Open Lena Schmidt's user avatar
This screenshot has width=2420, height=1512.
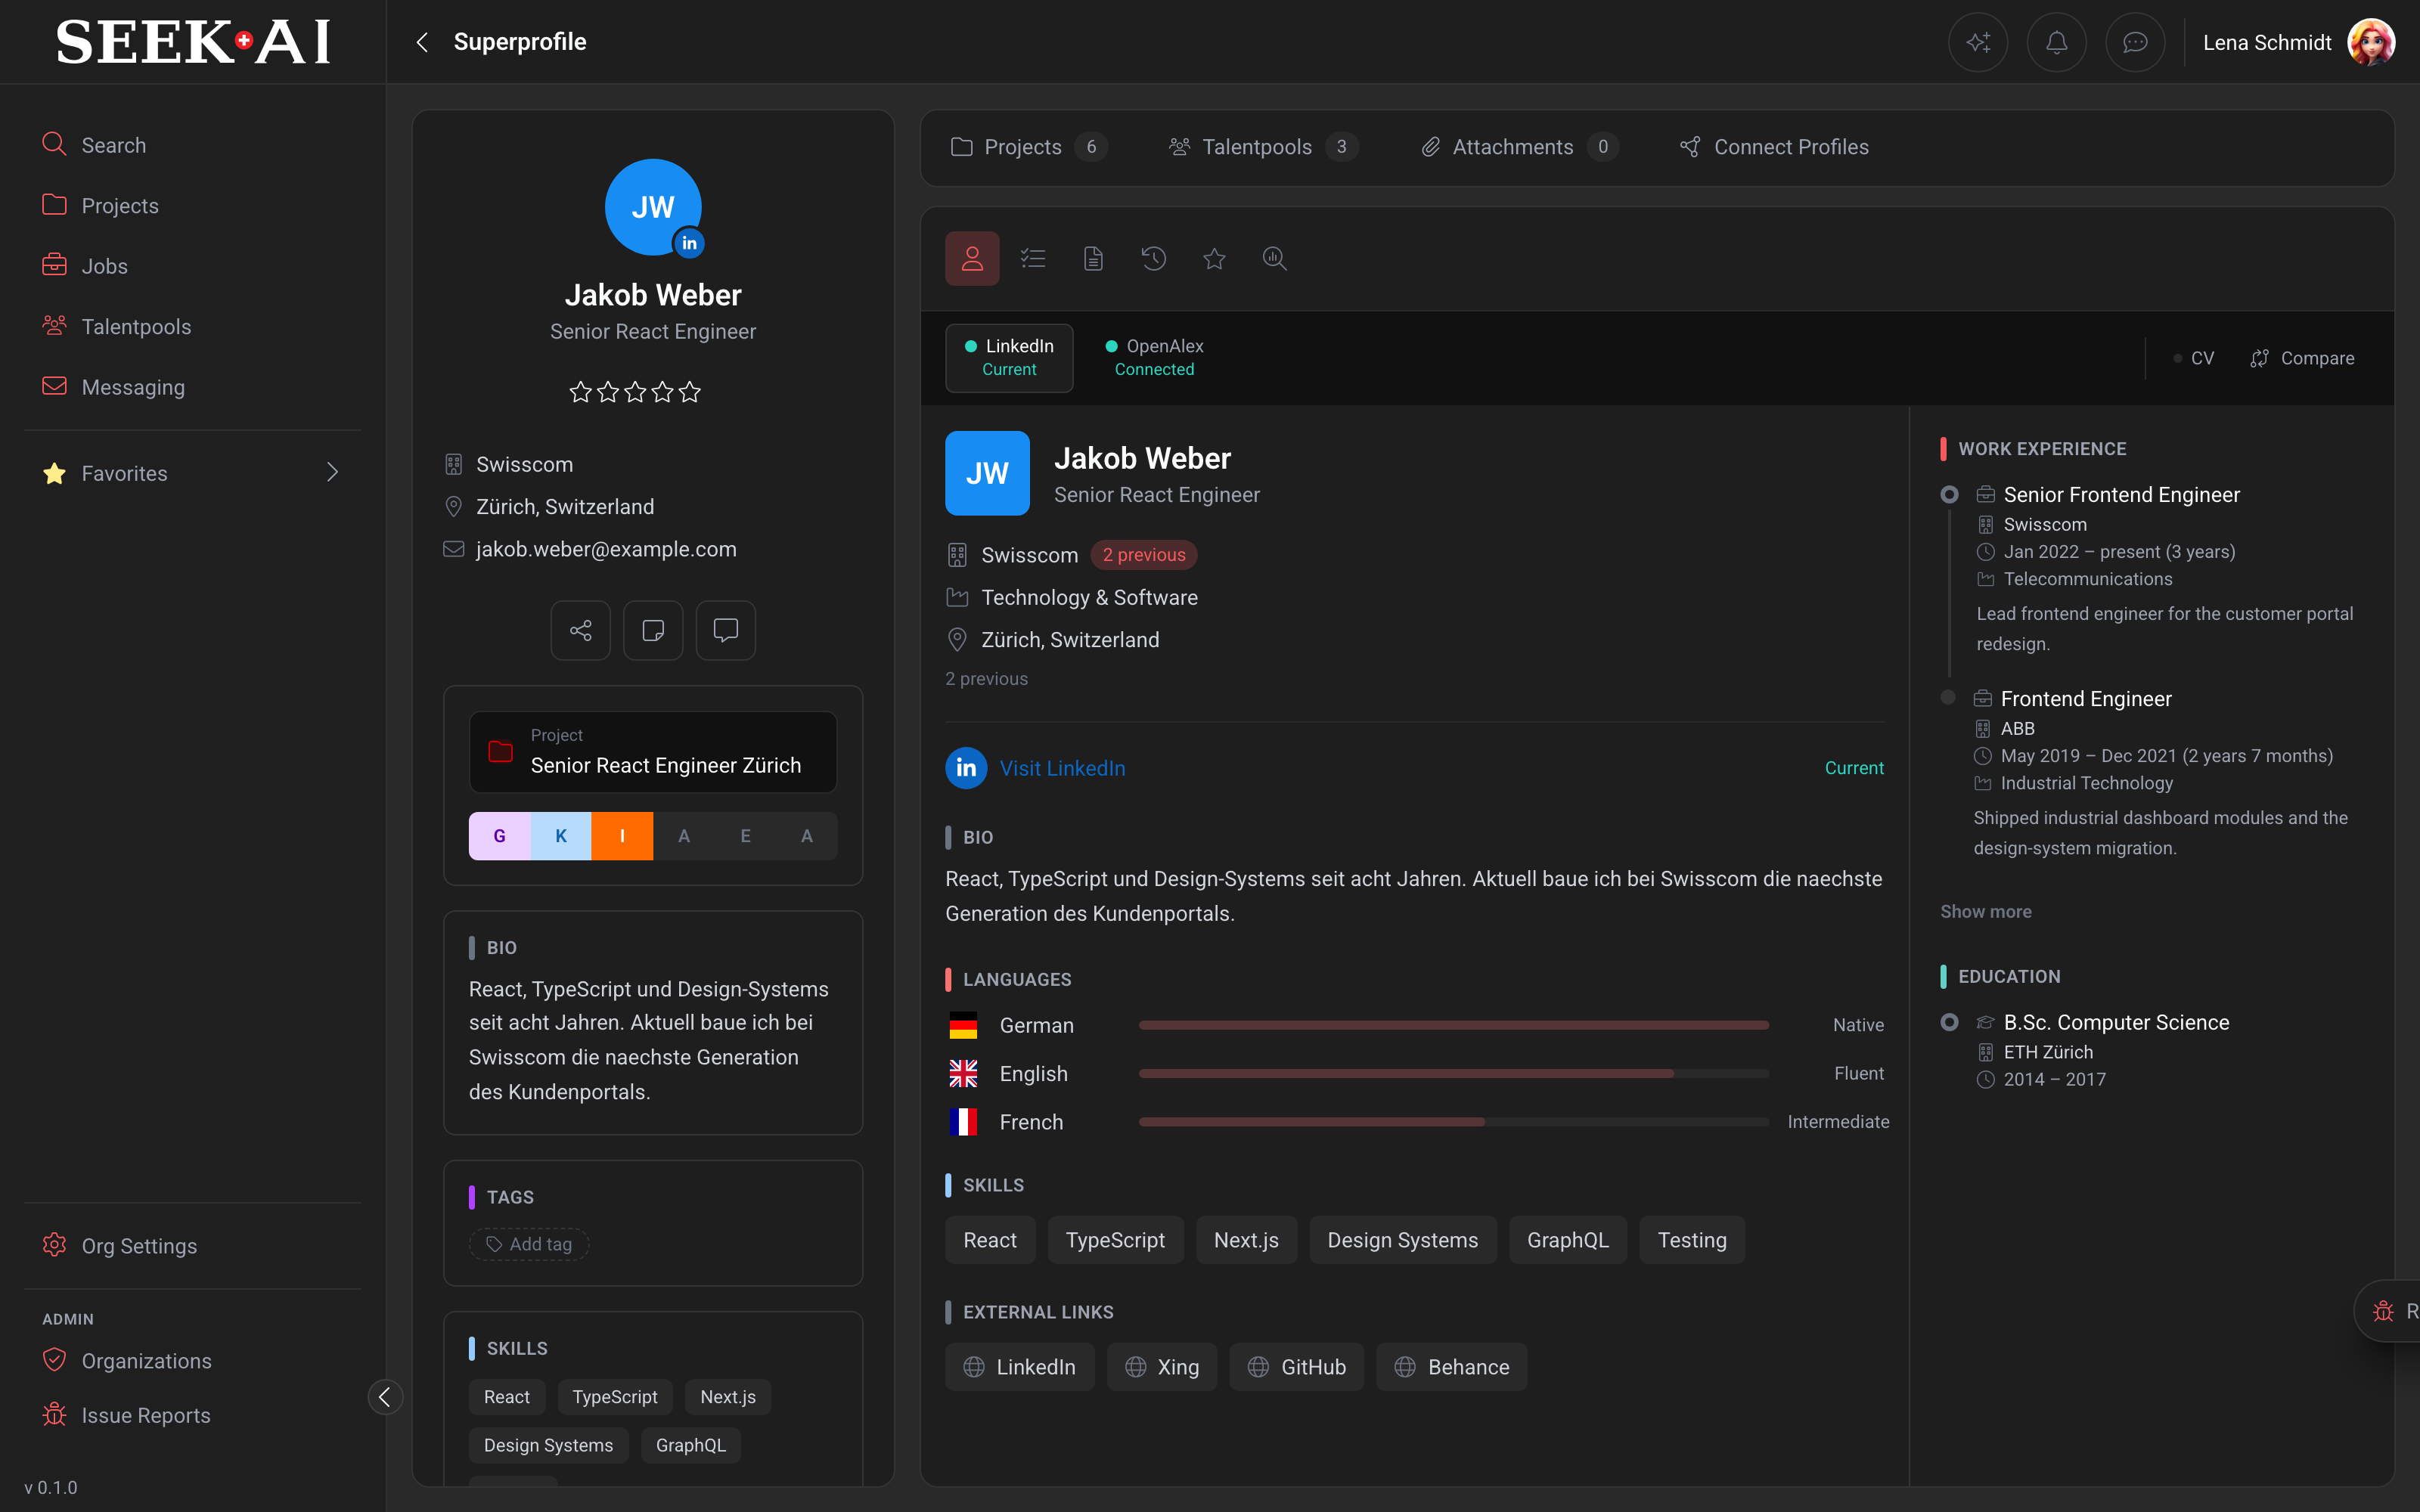click(2371, 42)
